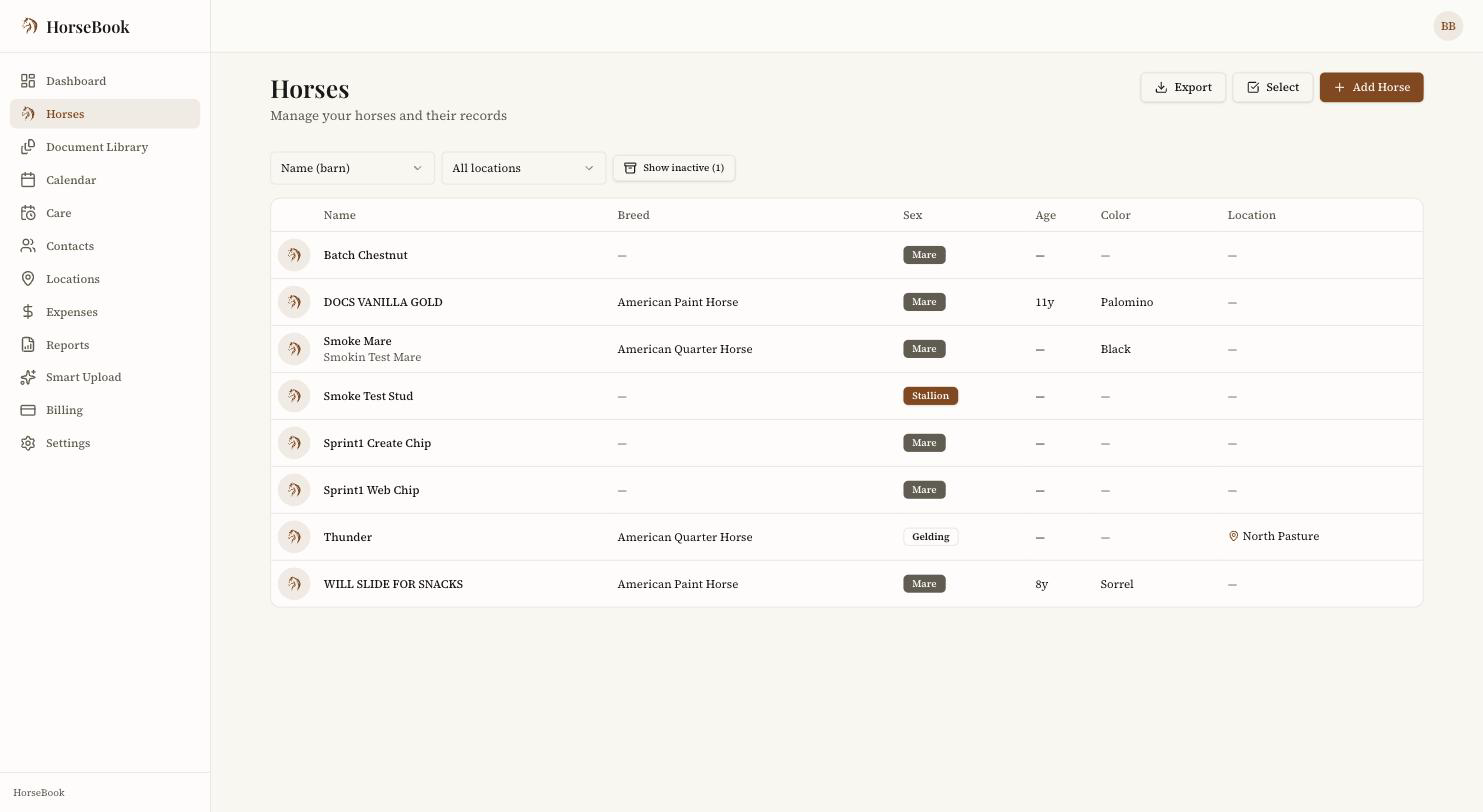
Task: Open the WILL SLIDE FOR SNACKS record
Action: pos(846,584)
